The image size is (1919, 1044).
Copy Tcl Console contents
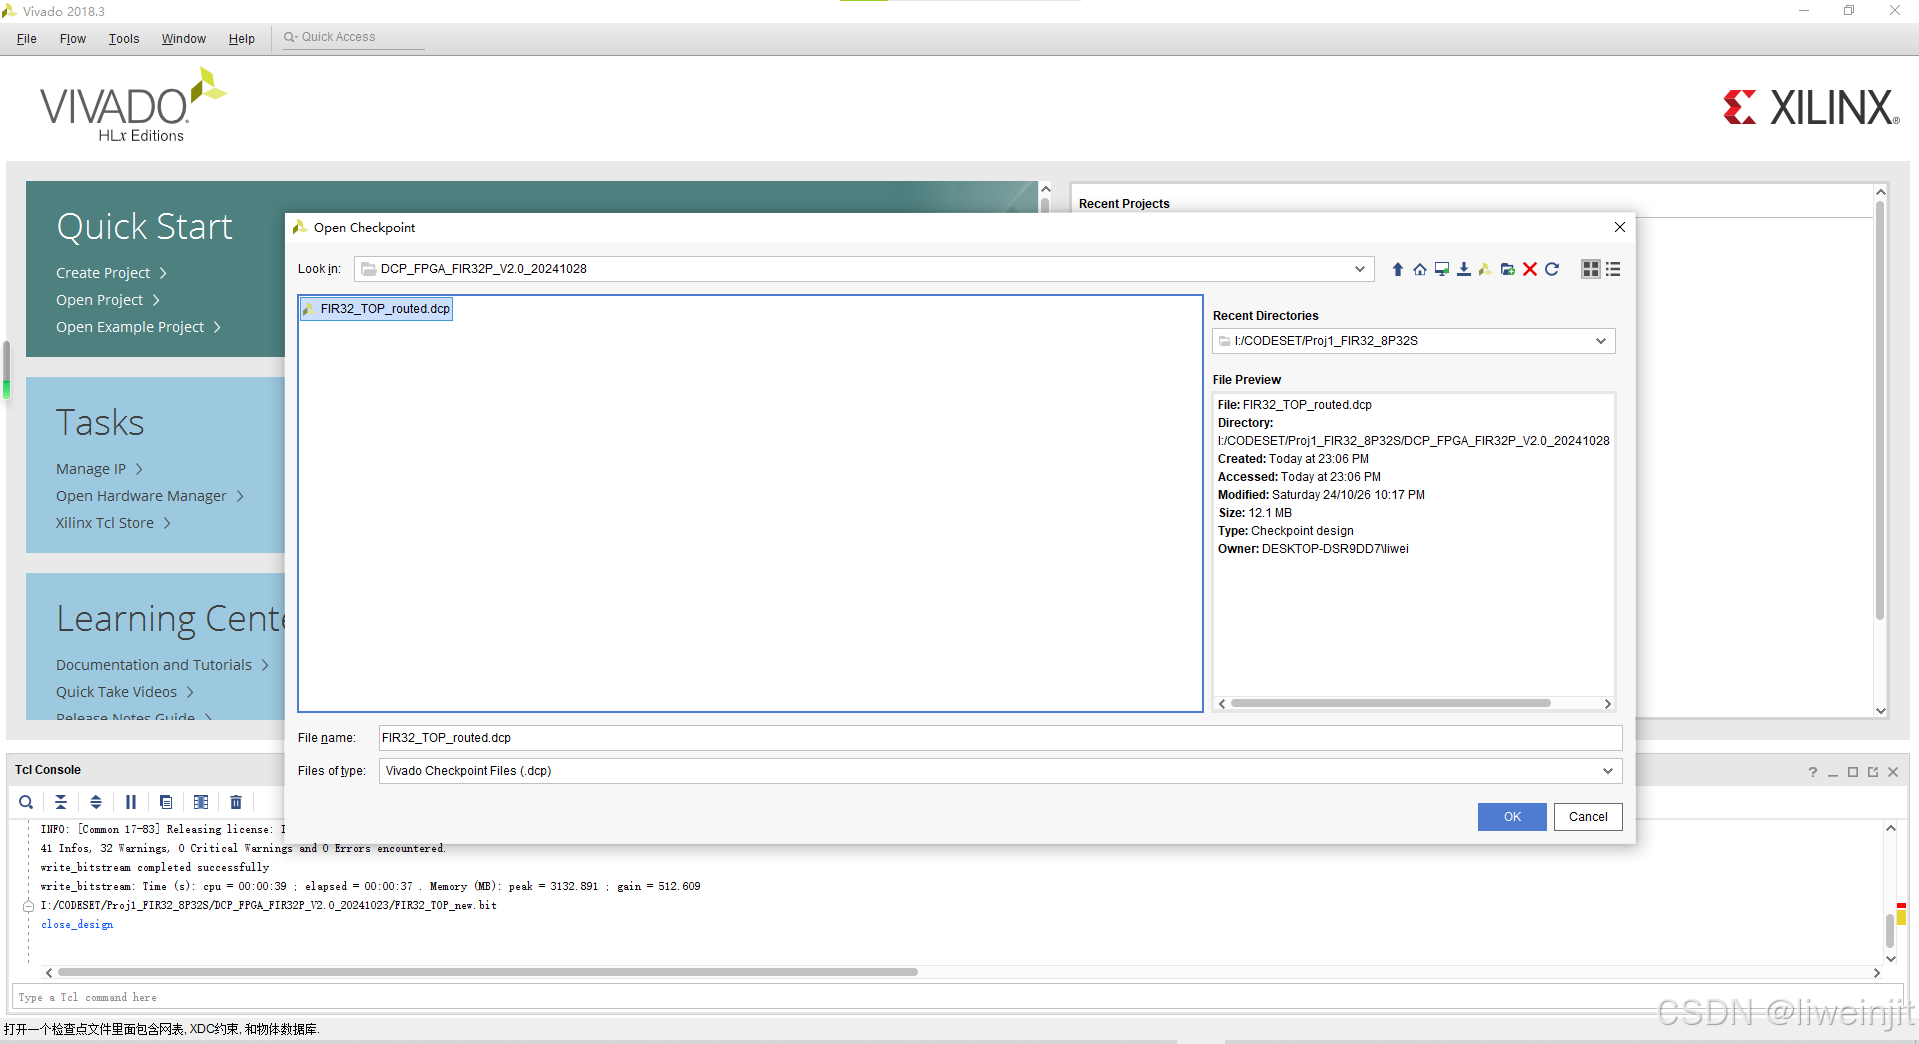coord(166,802)
